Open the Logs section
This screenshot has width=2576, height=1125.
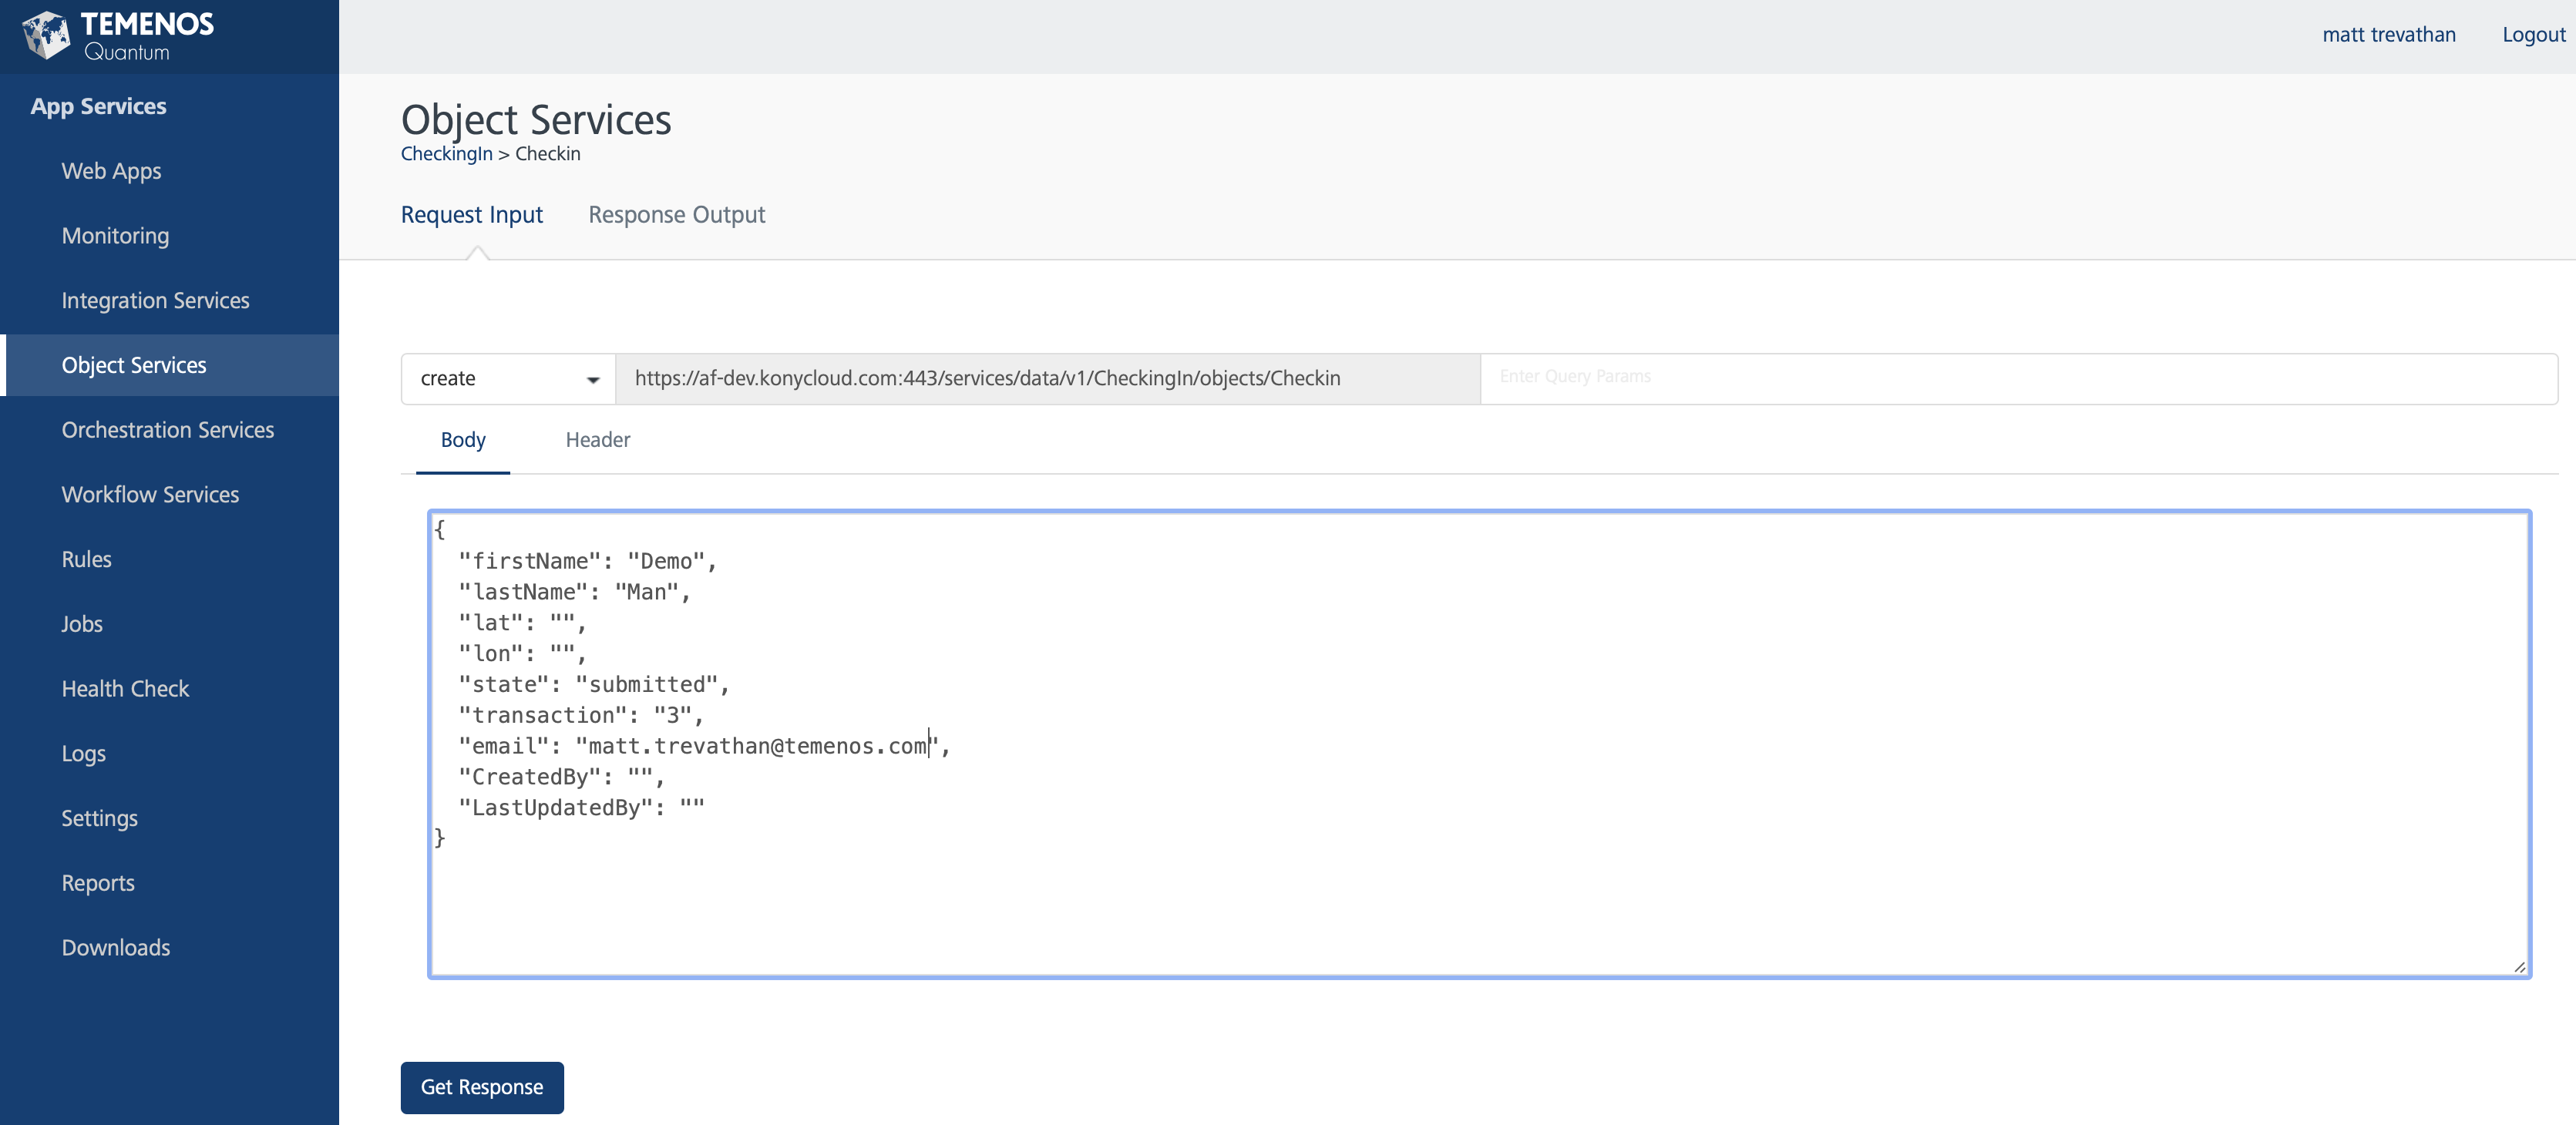pyautogui.click(x=83, y=753)
